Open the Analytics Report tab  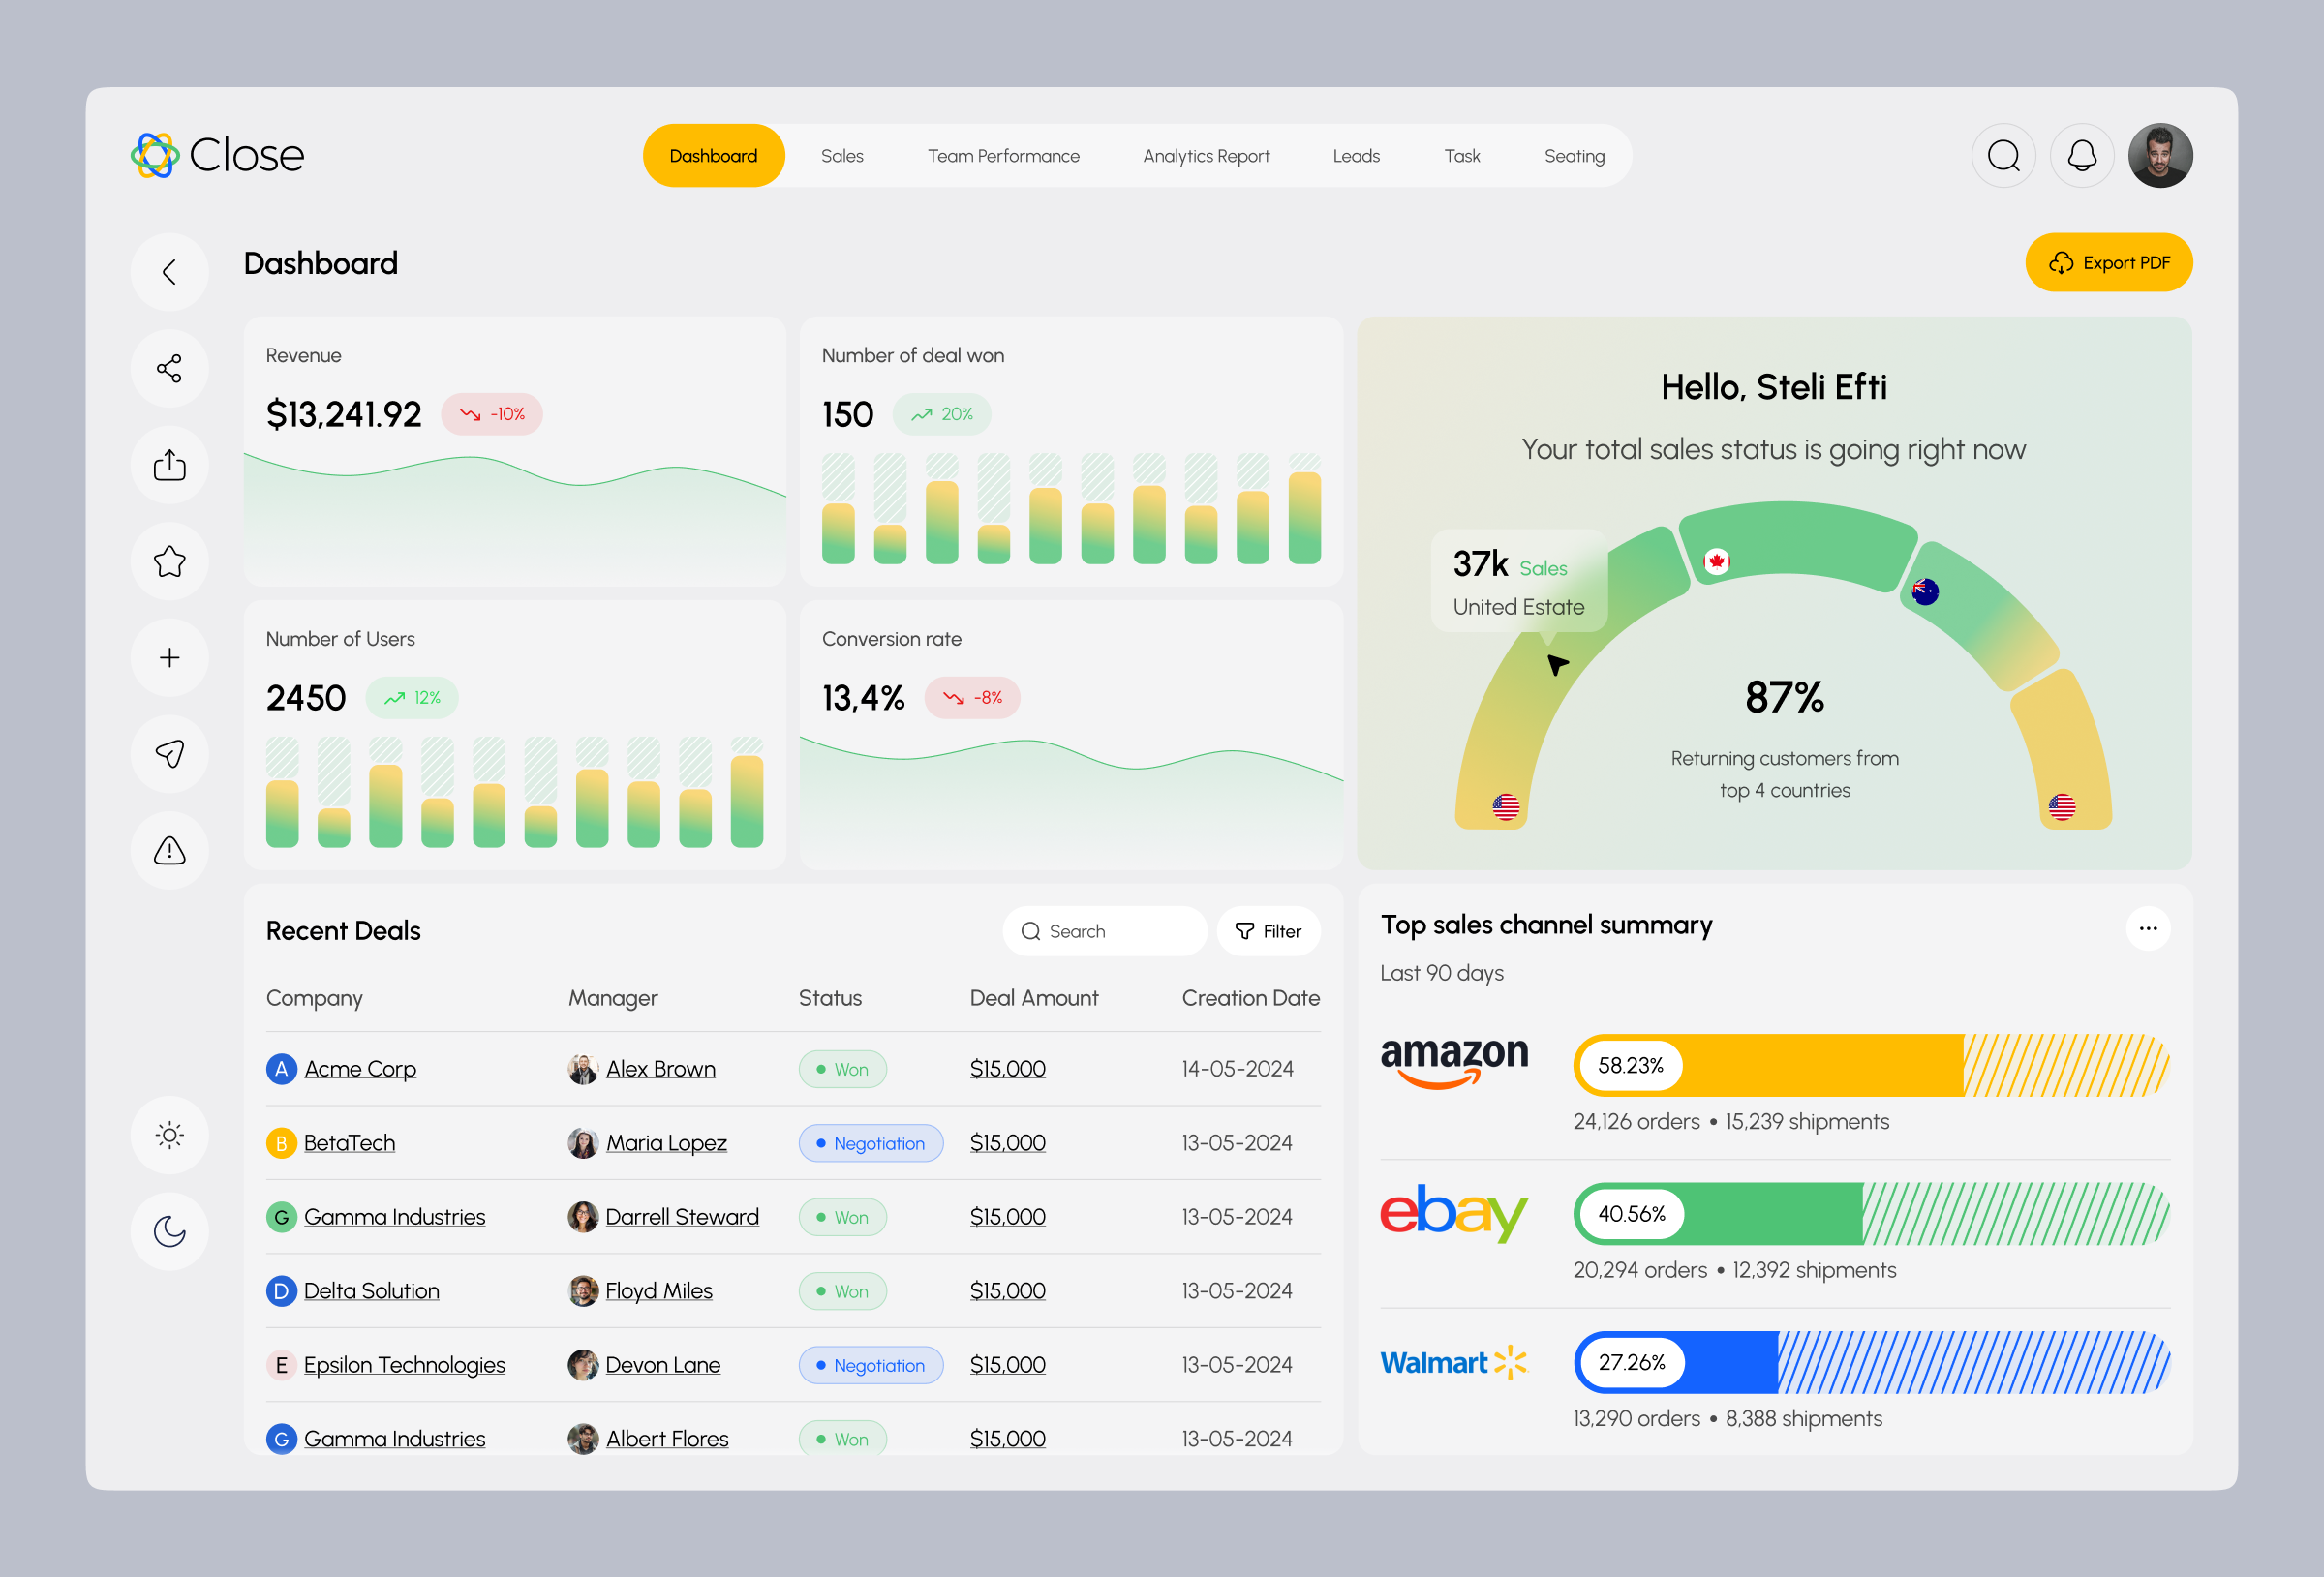[x=1206, y=156]
